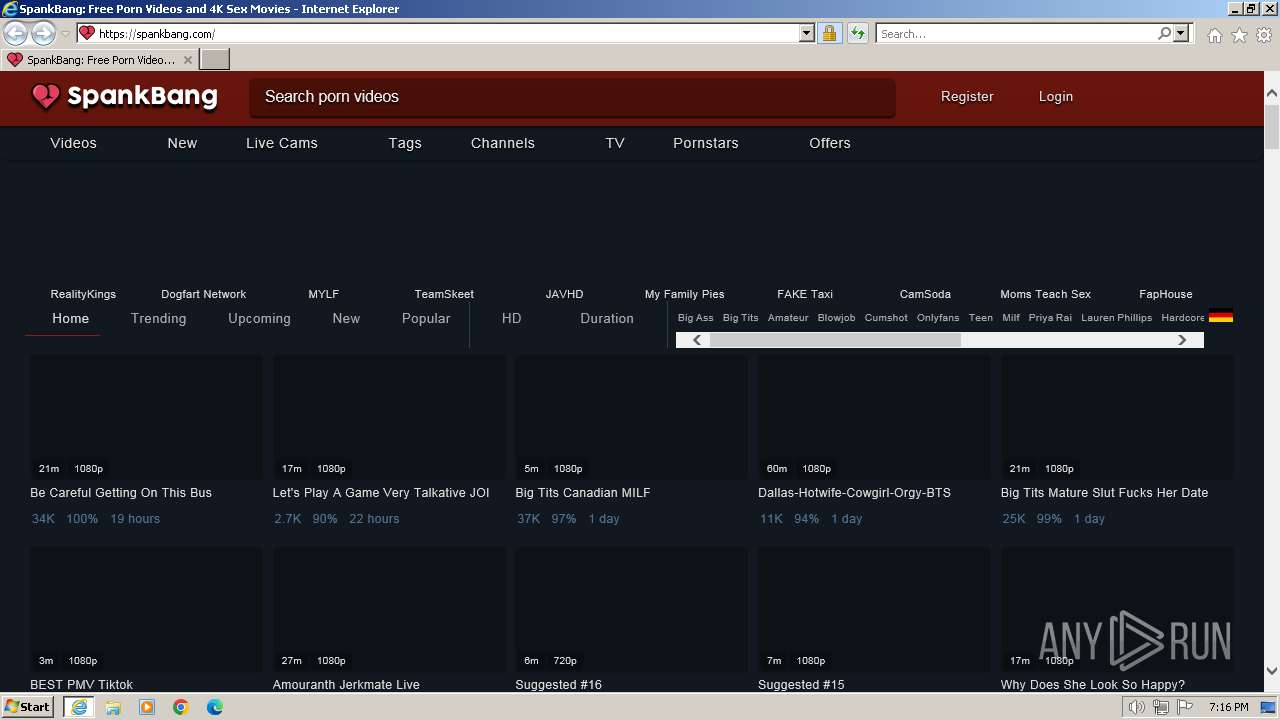Click title Suggested #16
This screenshot has height=720, width=1280.
(x=559, y=685)
